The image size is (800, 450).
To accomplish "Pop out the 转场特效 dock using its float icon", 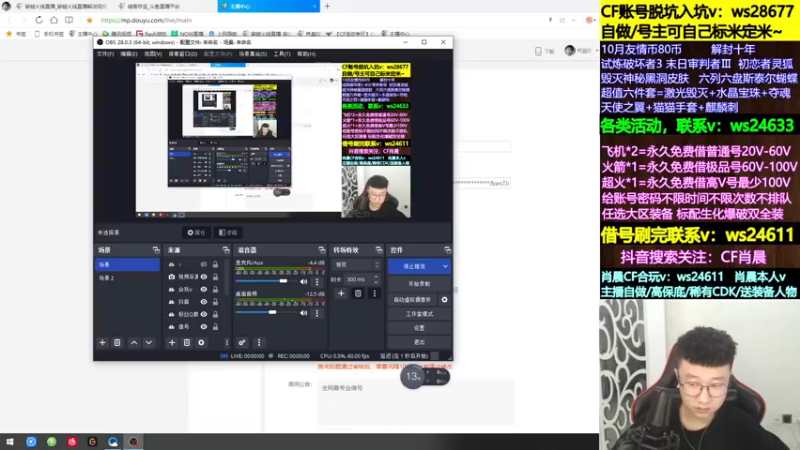I will pyautogui.click(x=379, y=250).
